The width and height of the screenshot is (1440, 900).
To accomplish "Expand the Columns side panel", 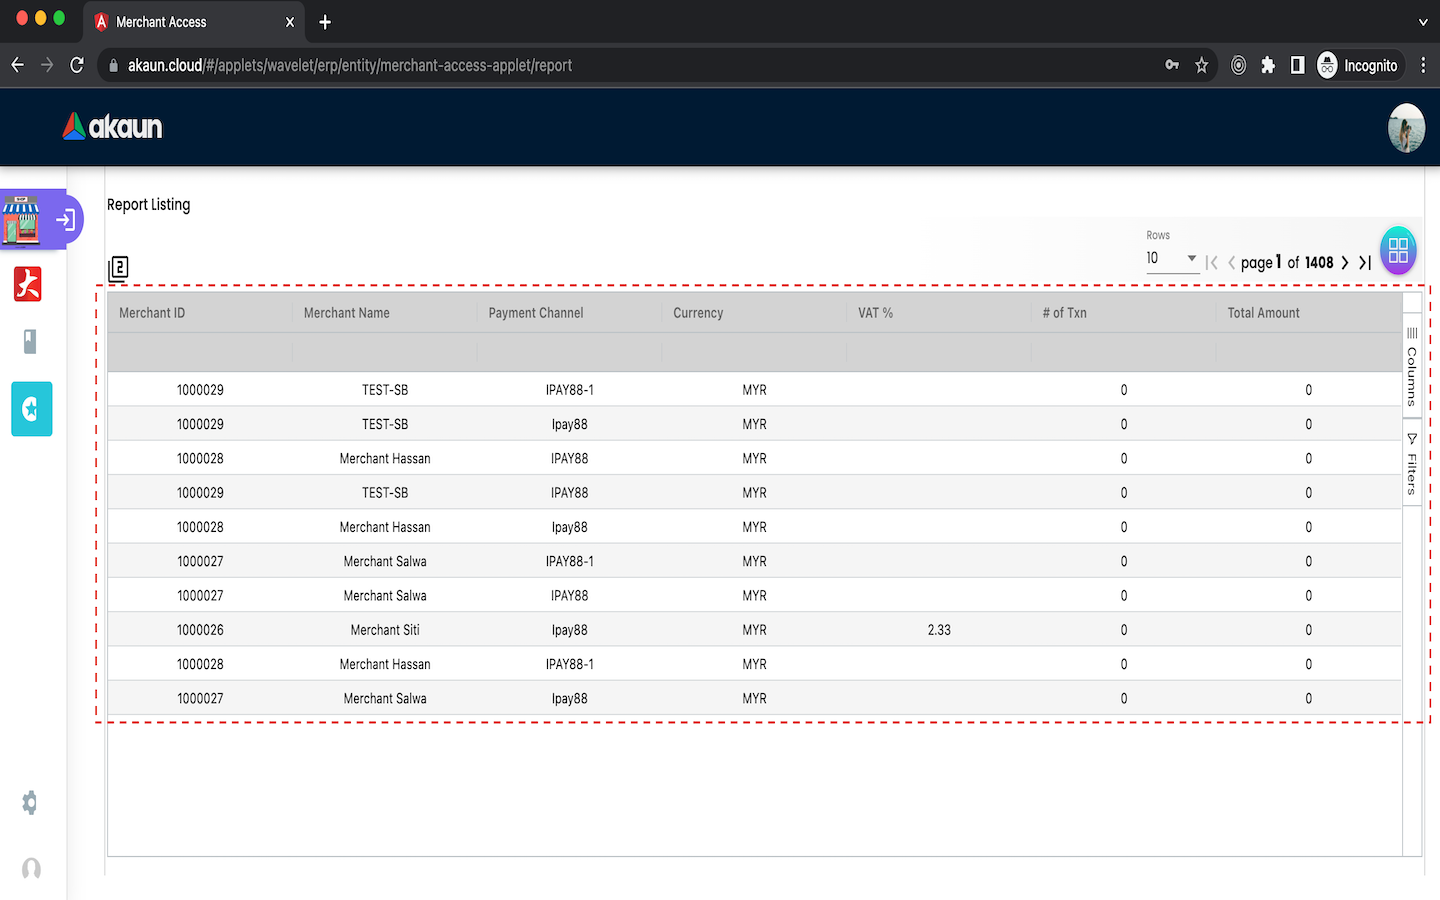I will click(x=1412, y=366).
